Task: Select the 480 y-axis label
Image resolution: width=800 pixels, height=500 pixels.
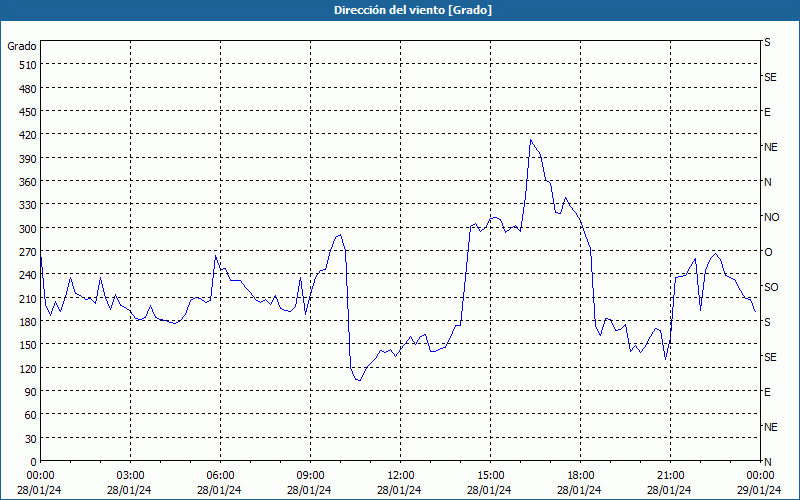Action: coord(29,89)
